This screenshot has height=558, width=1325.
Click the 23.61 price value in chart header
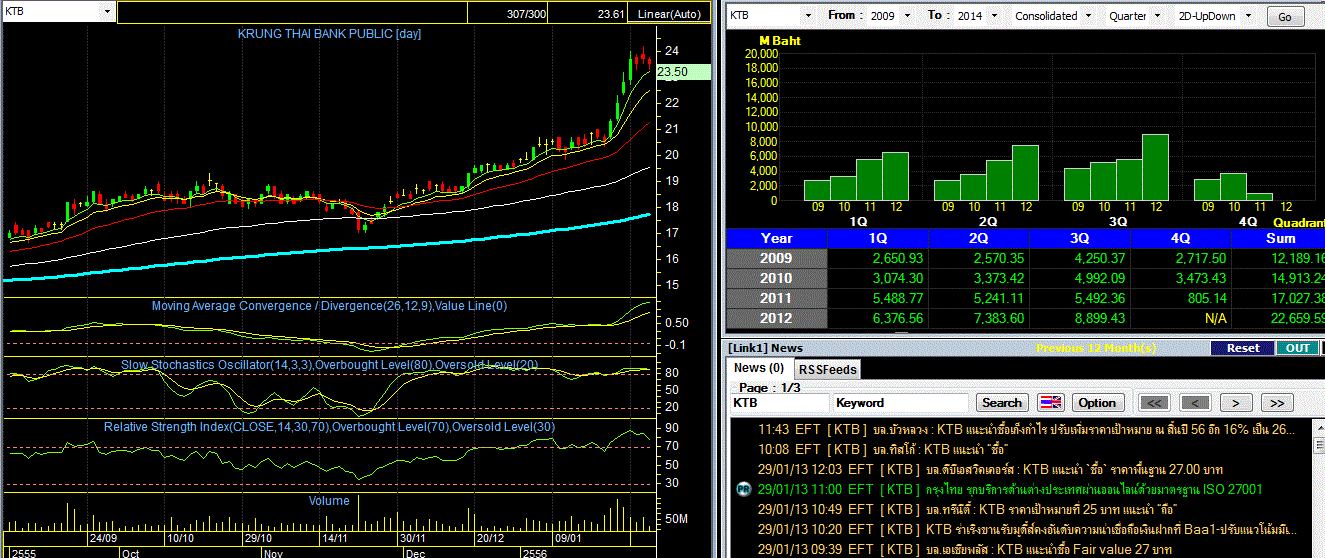[611, 14]
